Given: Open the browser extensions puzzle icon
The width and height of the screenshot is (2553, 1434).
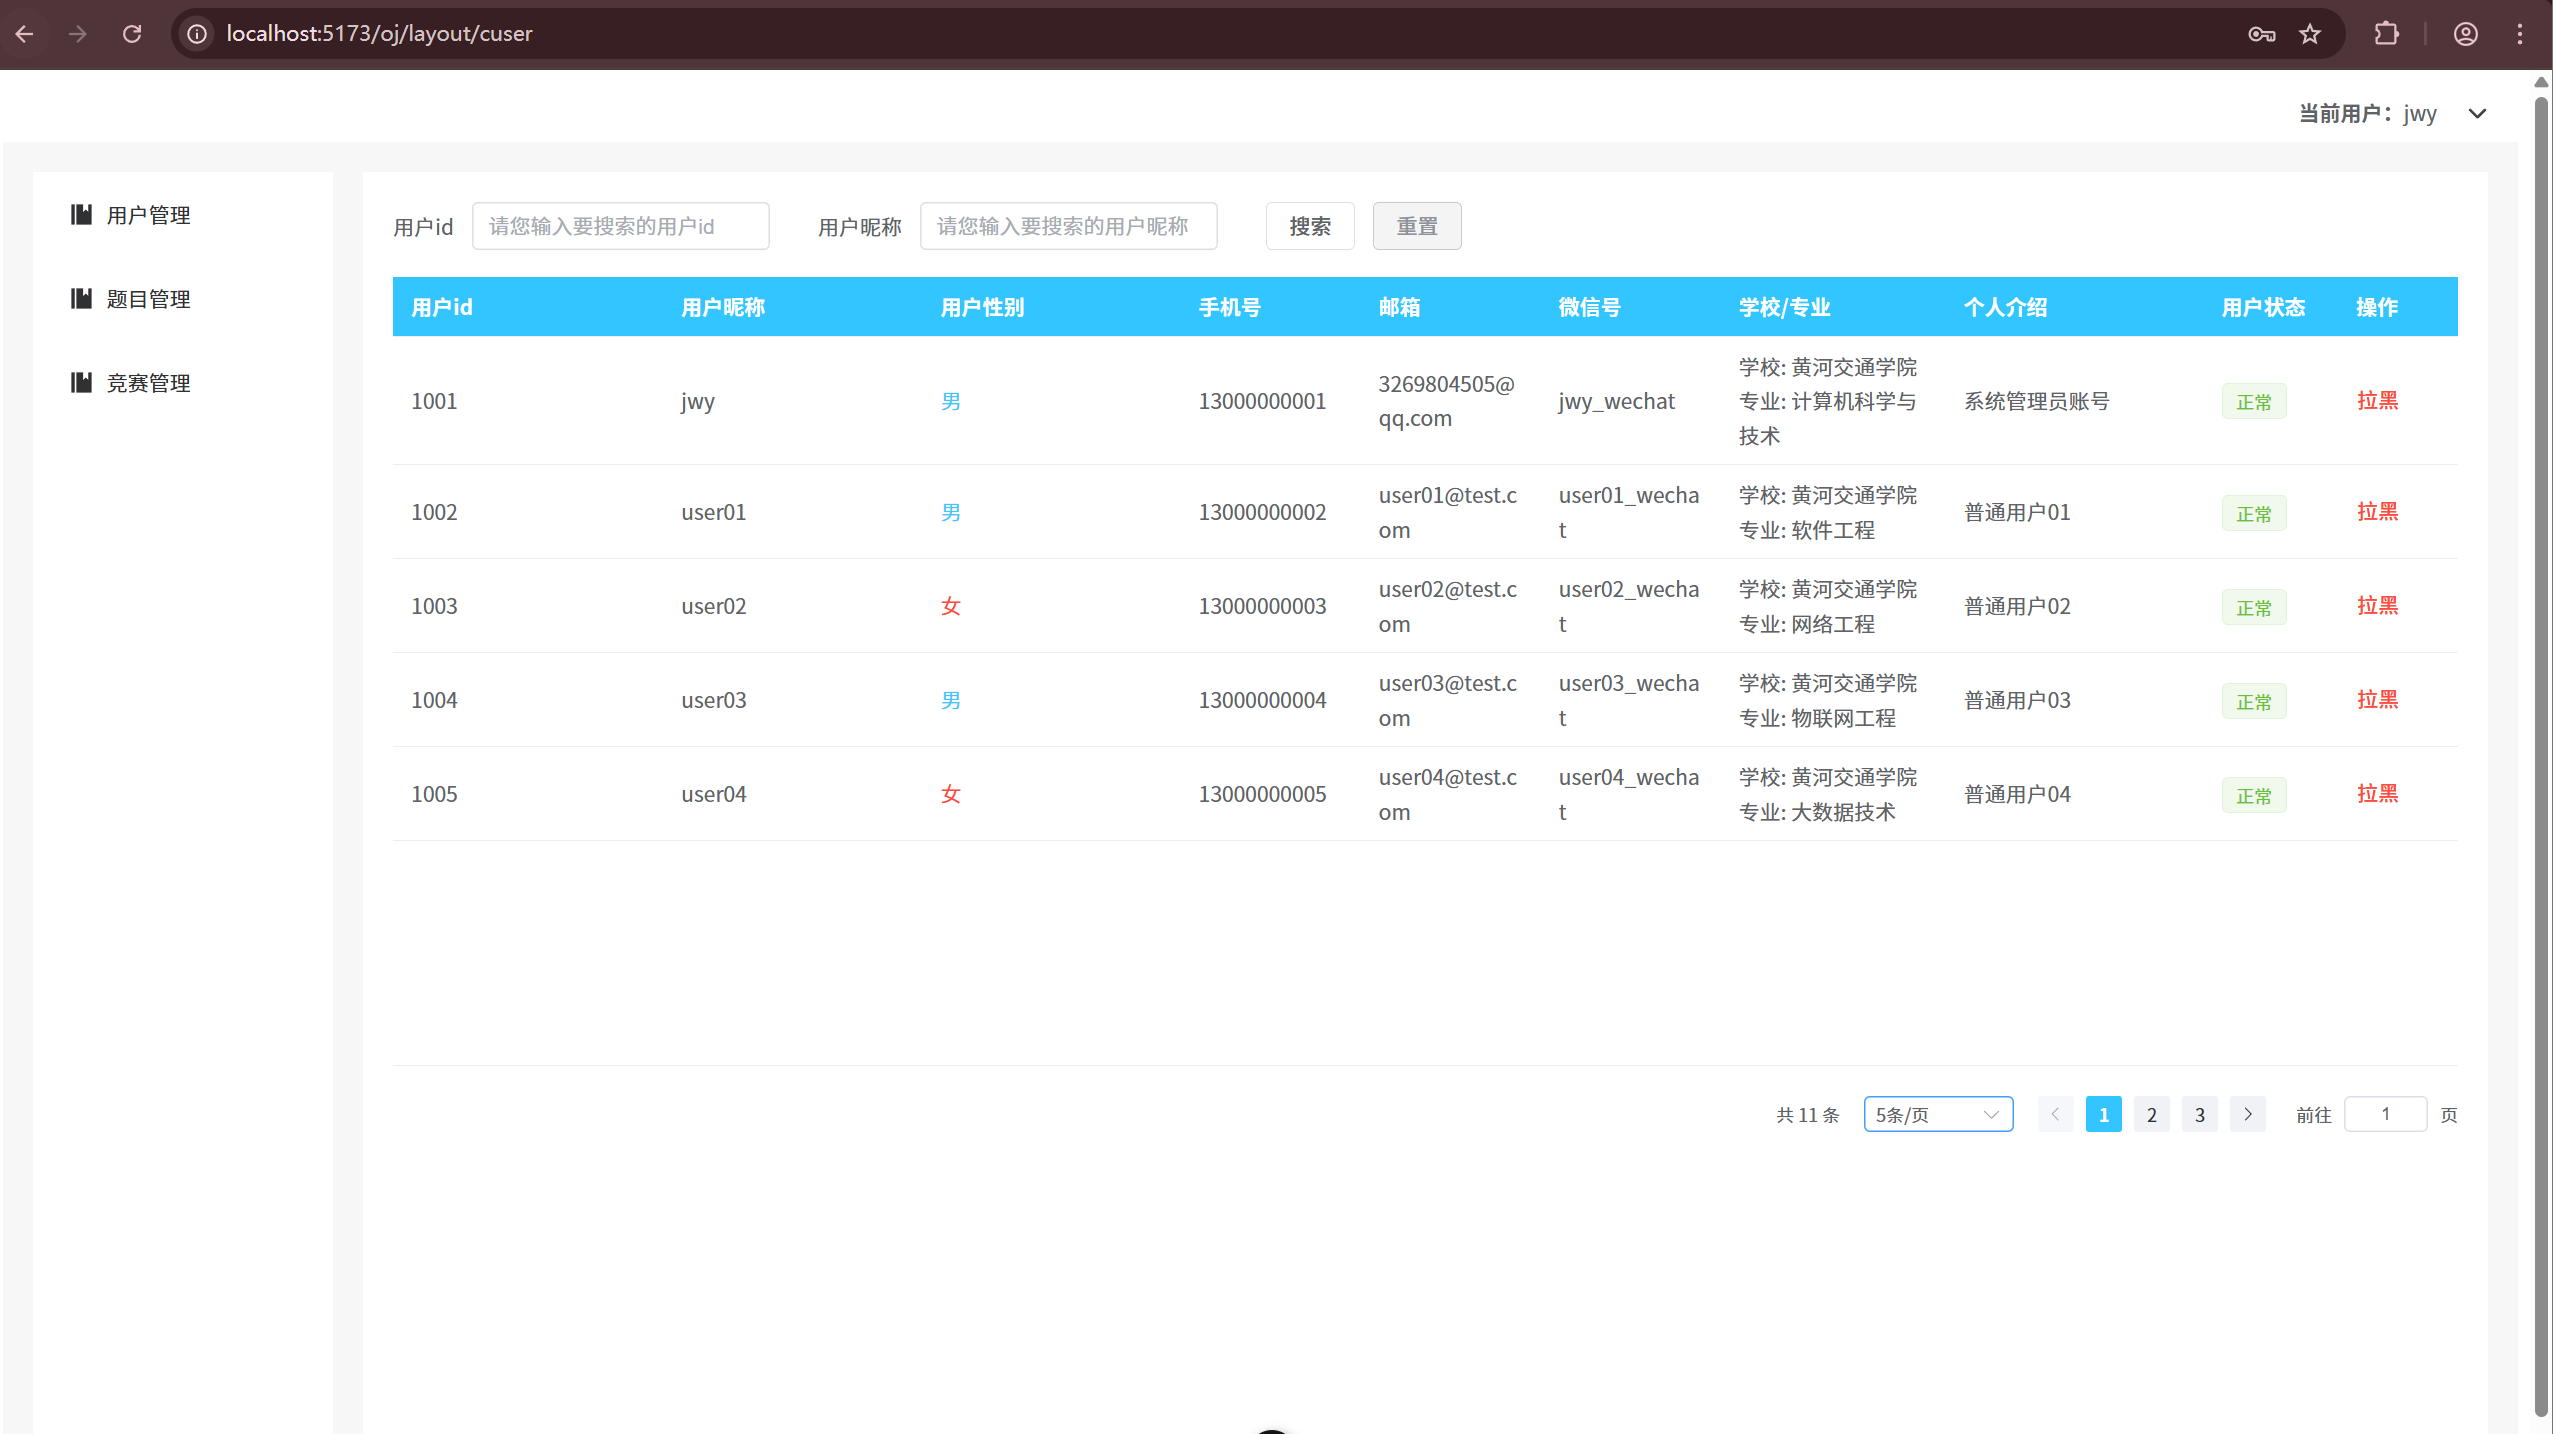Looking at the screenshot, I should pos(2386,34).
